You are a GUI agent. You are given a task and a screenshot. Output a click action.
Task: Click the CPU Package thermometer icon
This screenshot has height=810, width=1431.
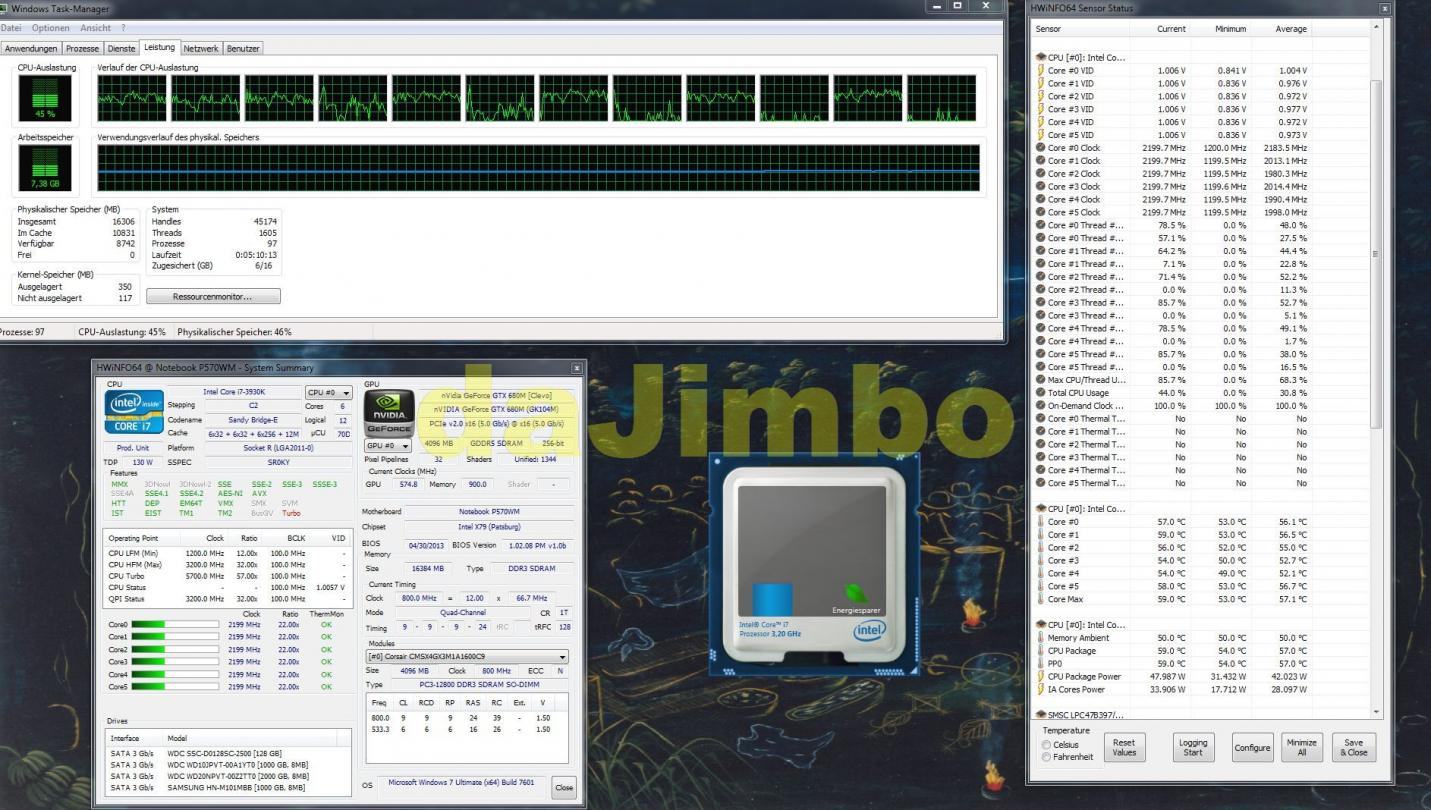1041,651
